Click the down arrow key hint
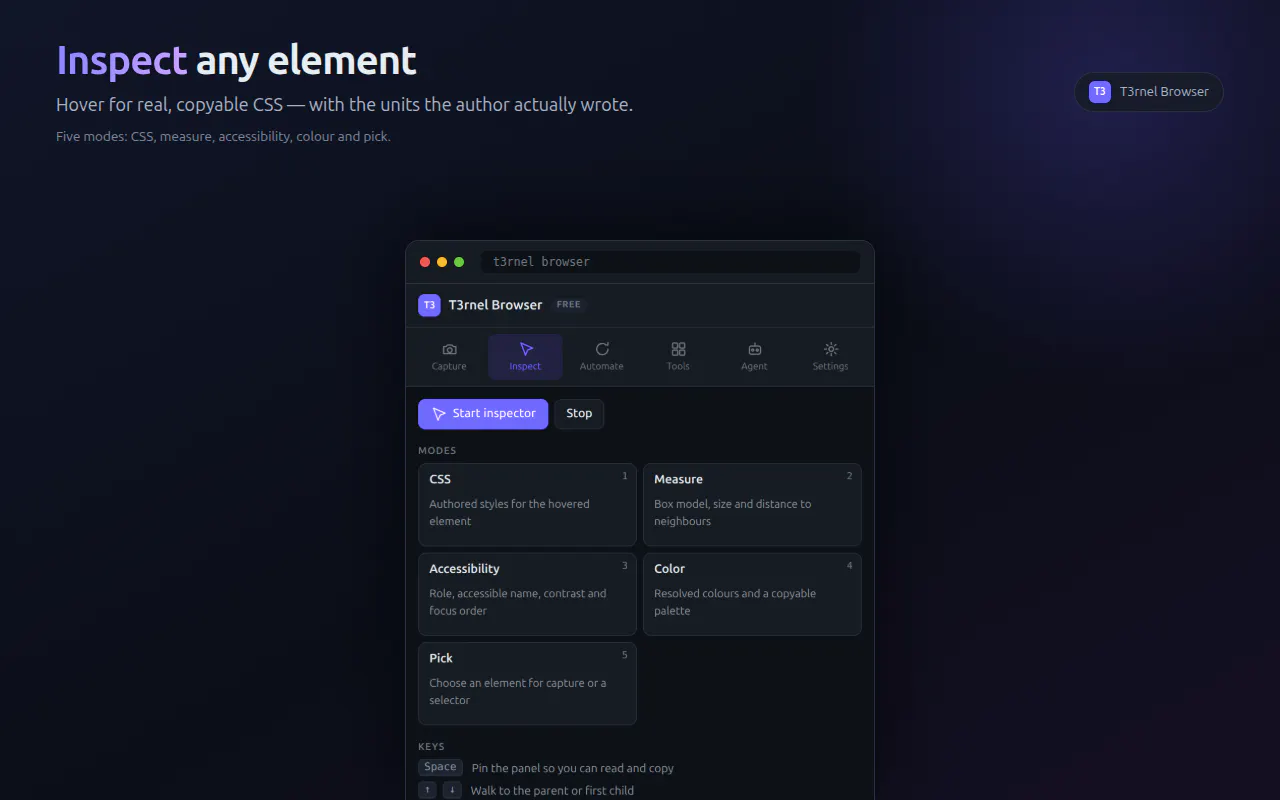The height and width of the screenshot is (800, 1280). point(452,790)
